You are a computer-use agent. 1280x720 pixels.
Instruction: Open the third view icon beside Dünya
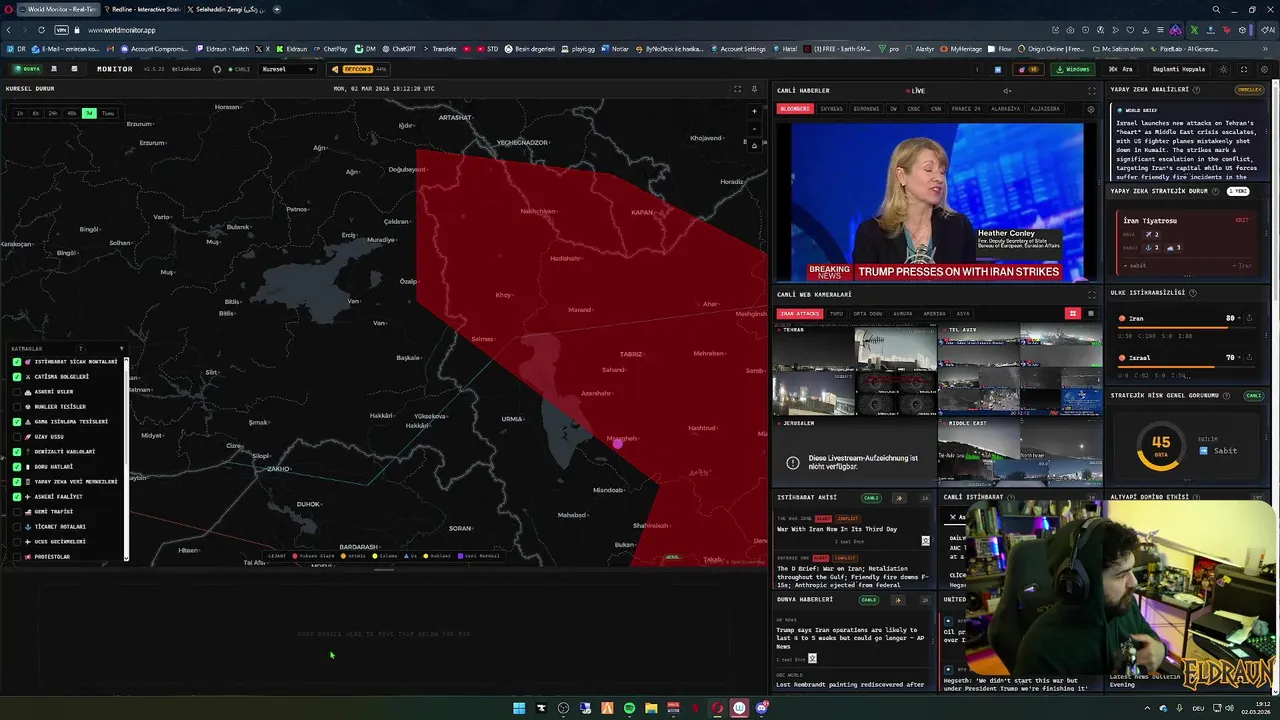pos(74,69)
